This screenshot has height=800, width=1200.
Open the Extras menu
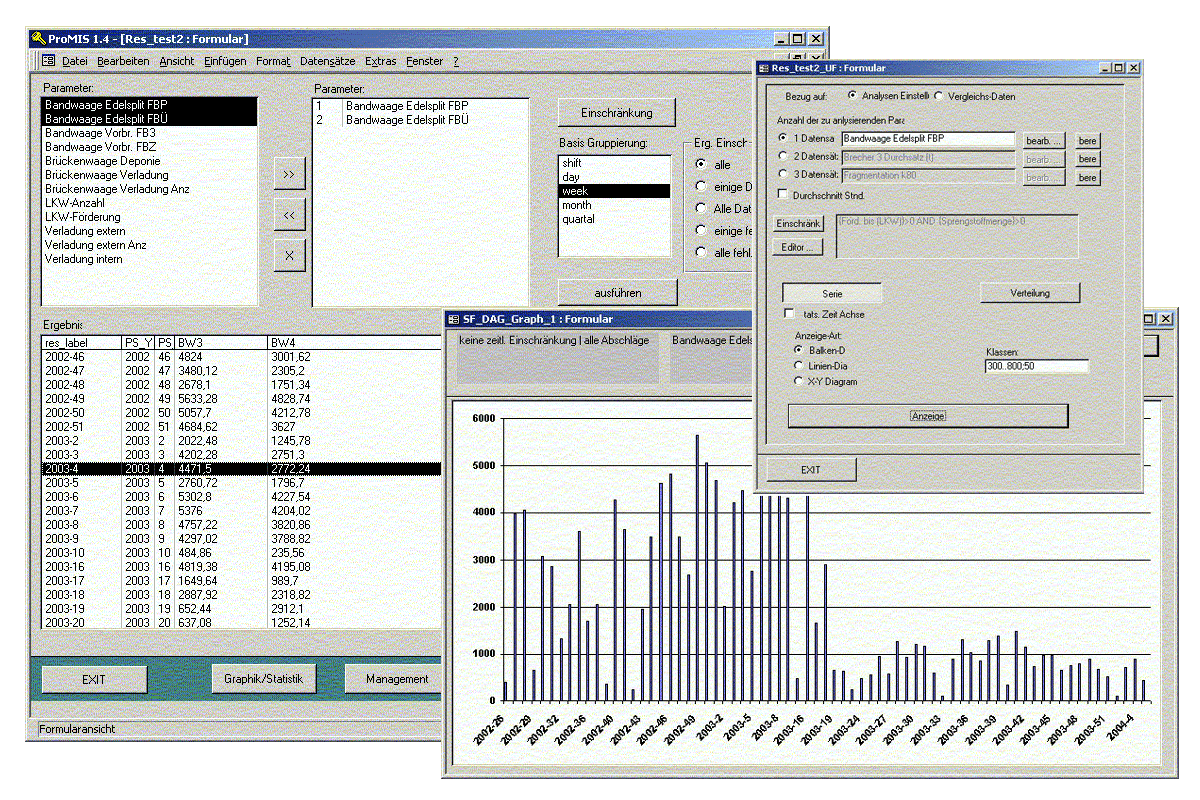[x=380, y=61]
